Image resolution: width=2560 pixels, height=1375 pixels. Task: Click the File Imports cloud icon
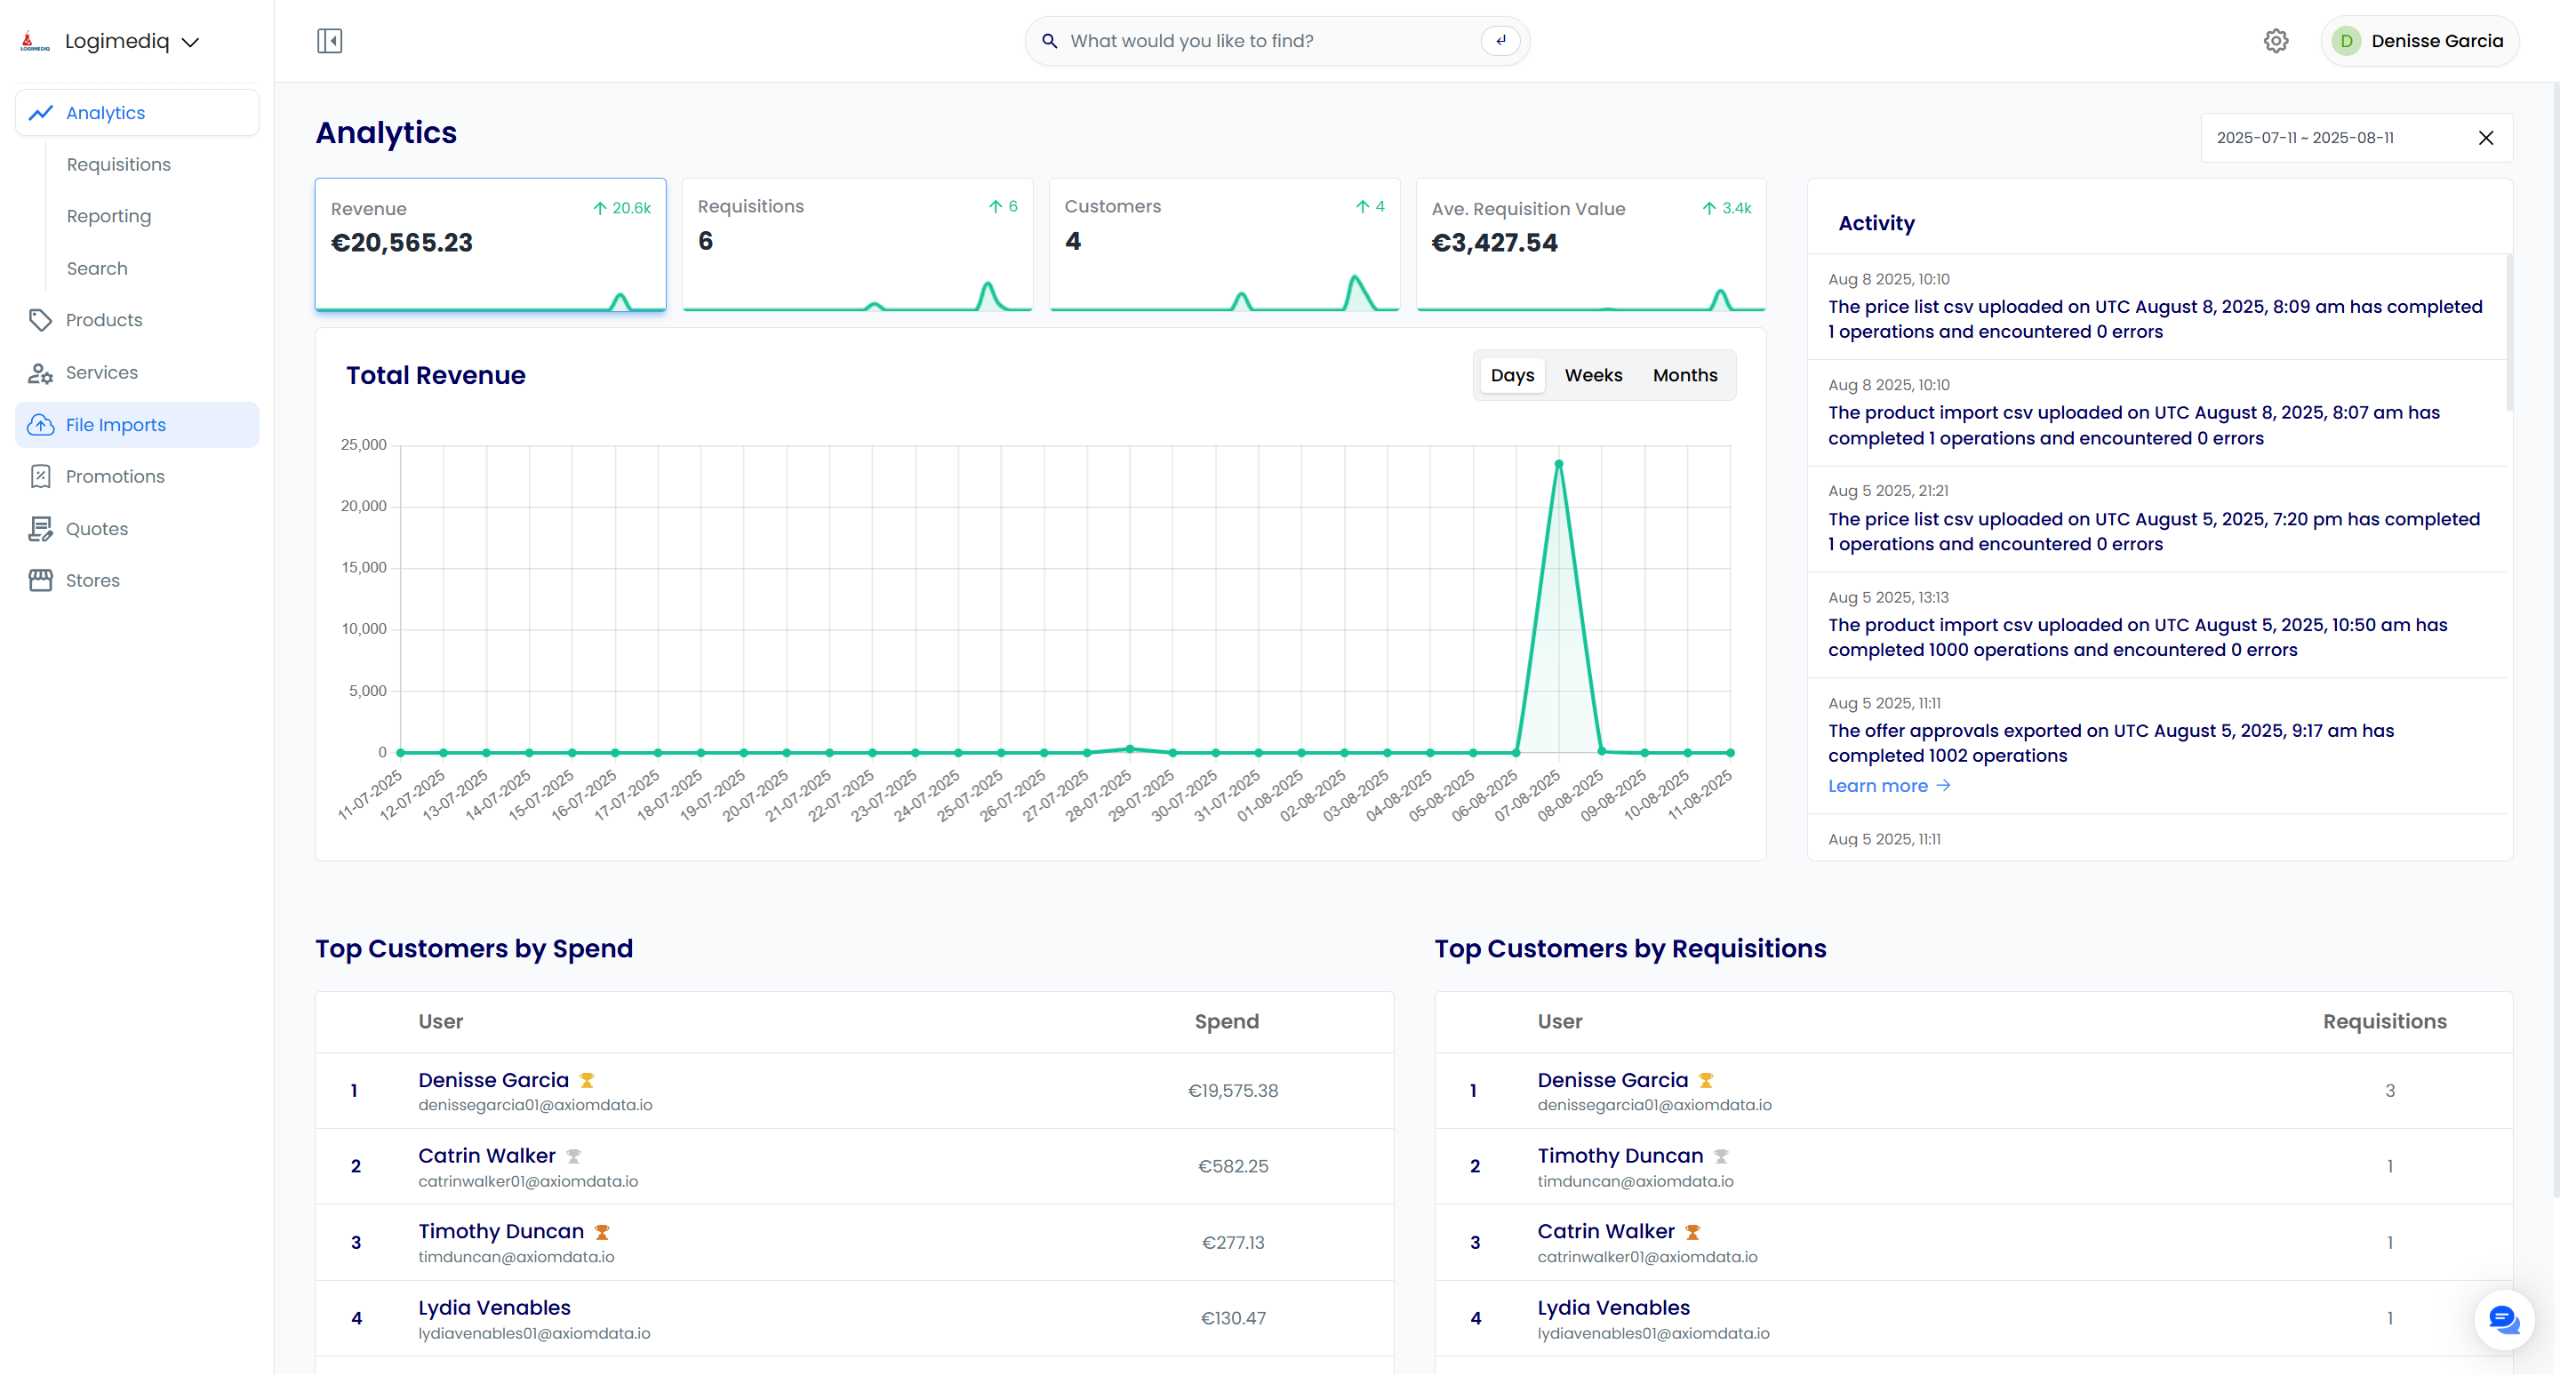[x=40, y=425]
